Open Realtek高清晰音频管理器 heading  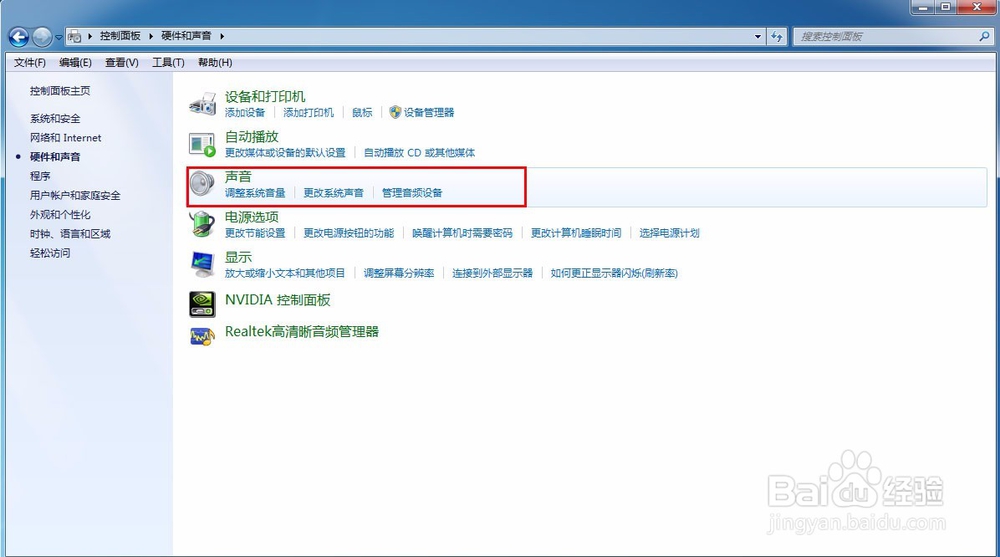coord(302,332)
